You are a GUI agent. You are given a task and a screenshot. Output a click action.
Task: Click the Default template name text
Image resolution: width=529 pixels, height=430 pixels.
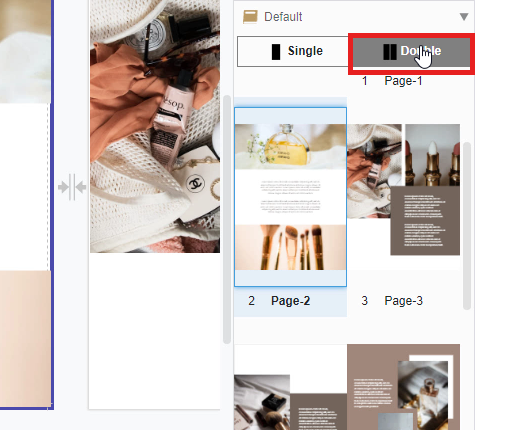283,17
